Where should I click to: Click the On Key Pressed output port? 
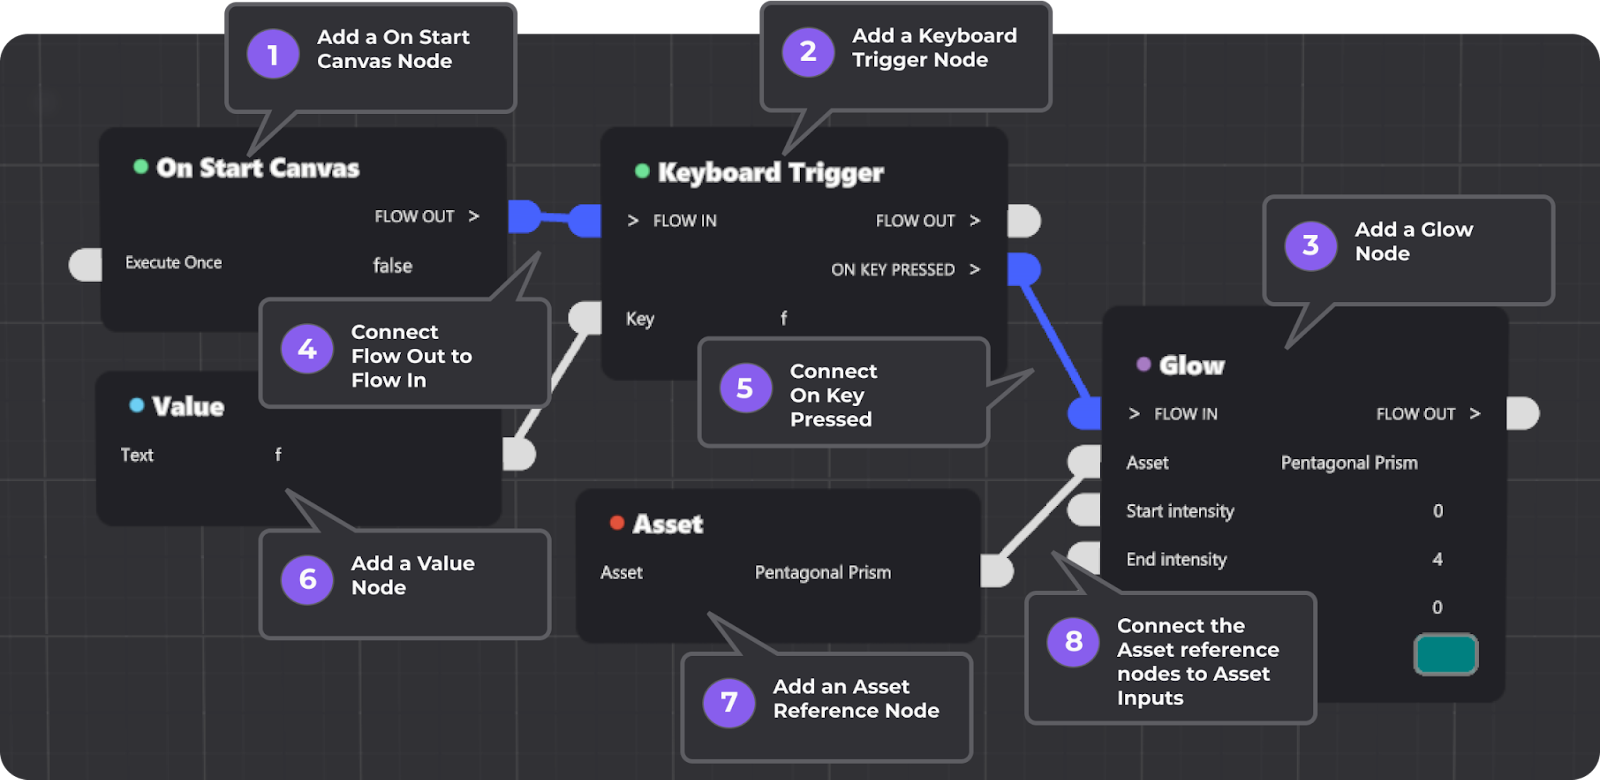pos(1023,269)
